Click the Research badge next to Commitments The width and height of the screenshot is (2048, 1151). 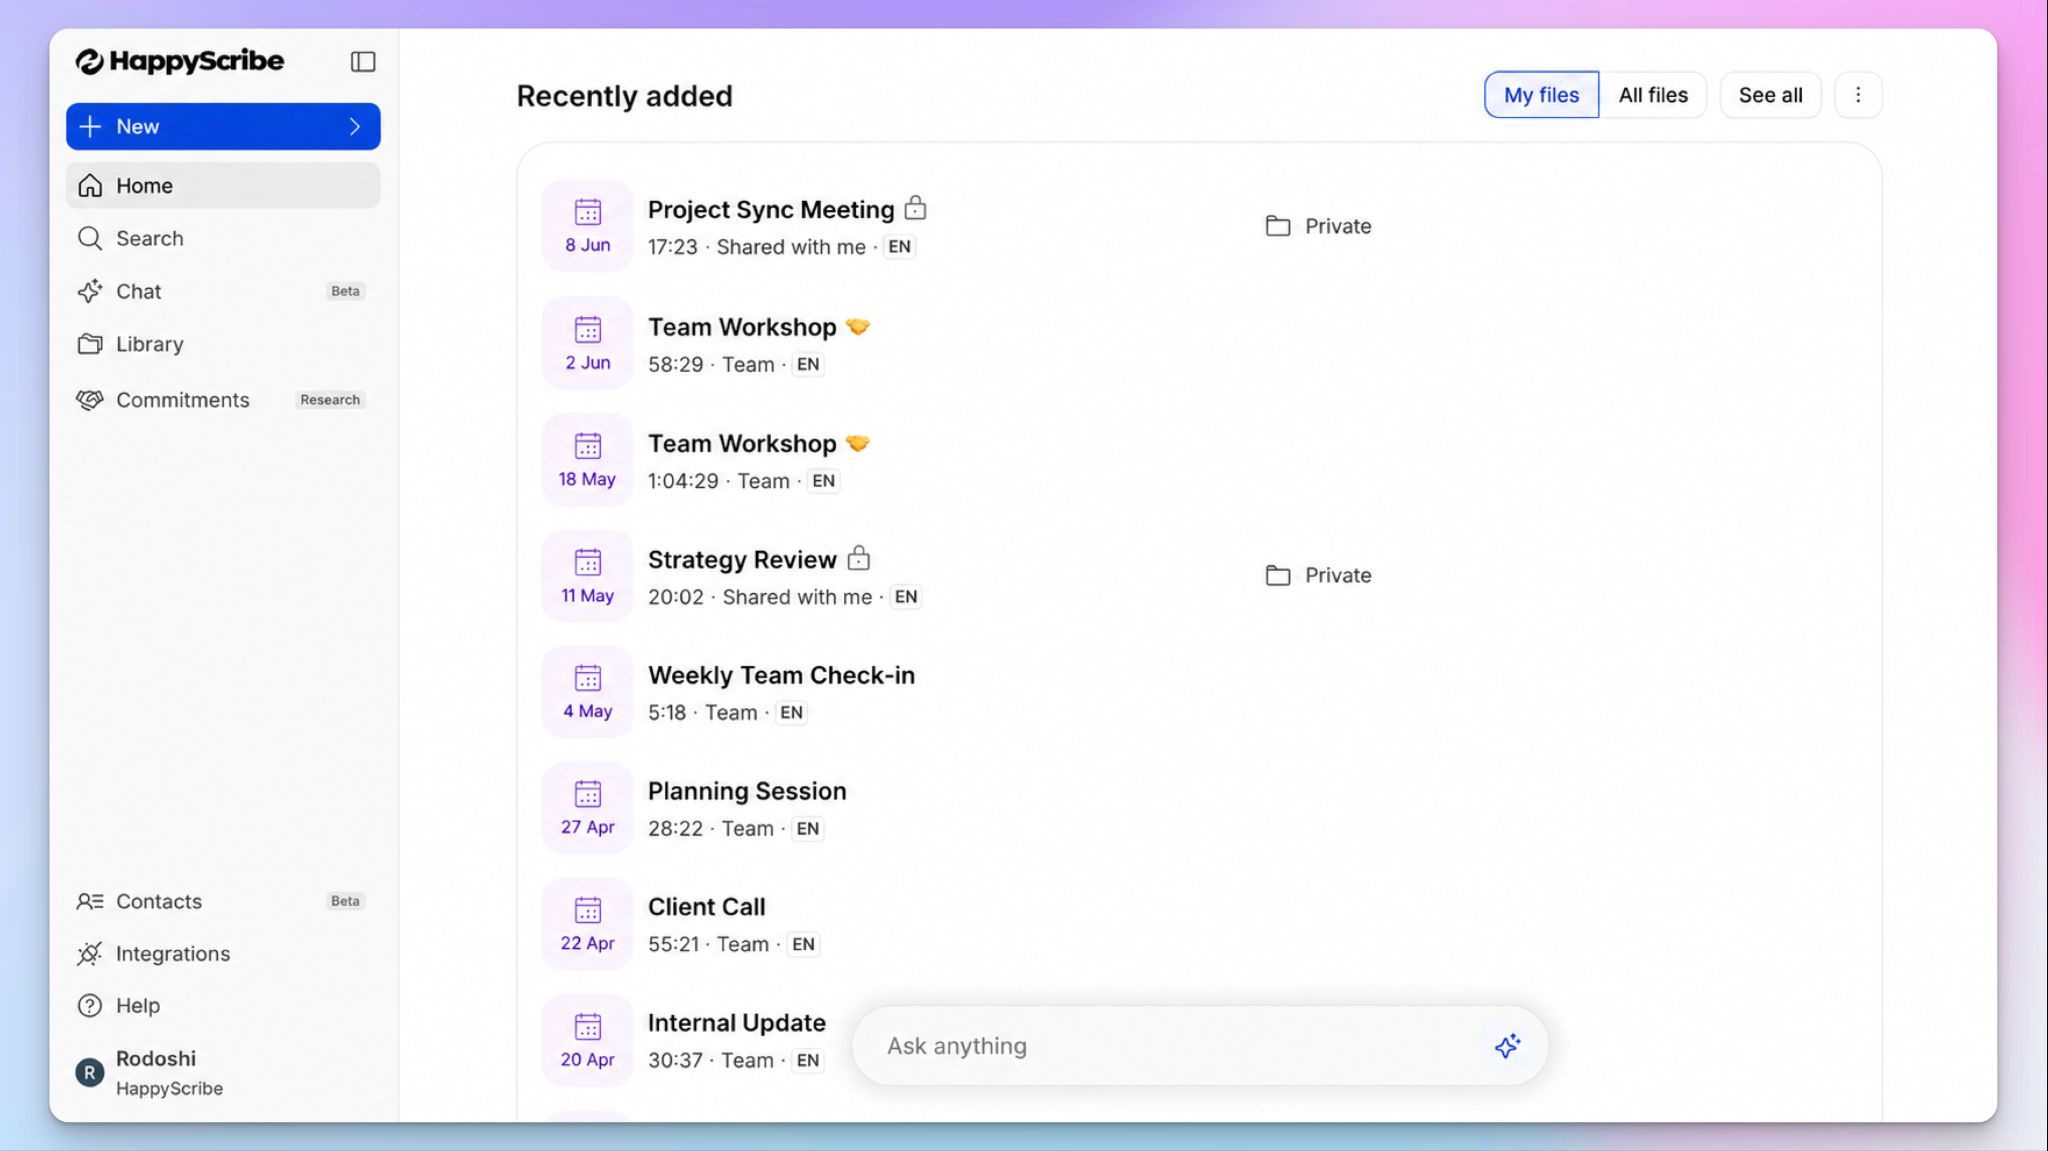pos(330,400)
